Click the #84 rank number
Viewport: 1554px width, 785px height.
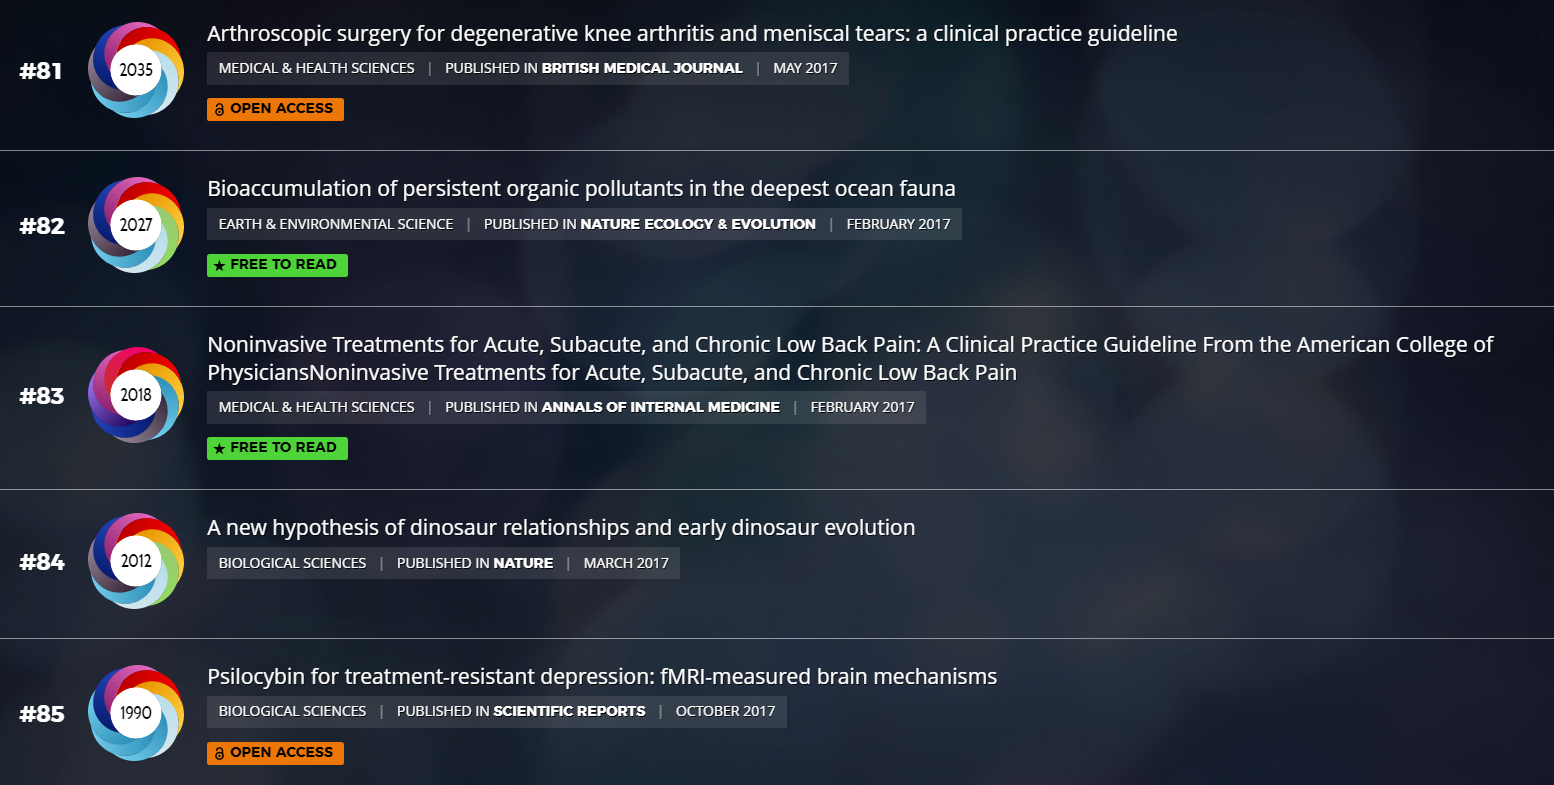point(42,562)
